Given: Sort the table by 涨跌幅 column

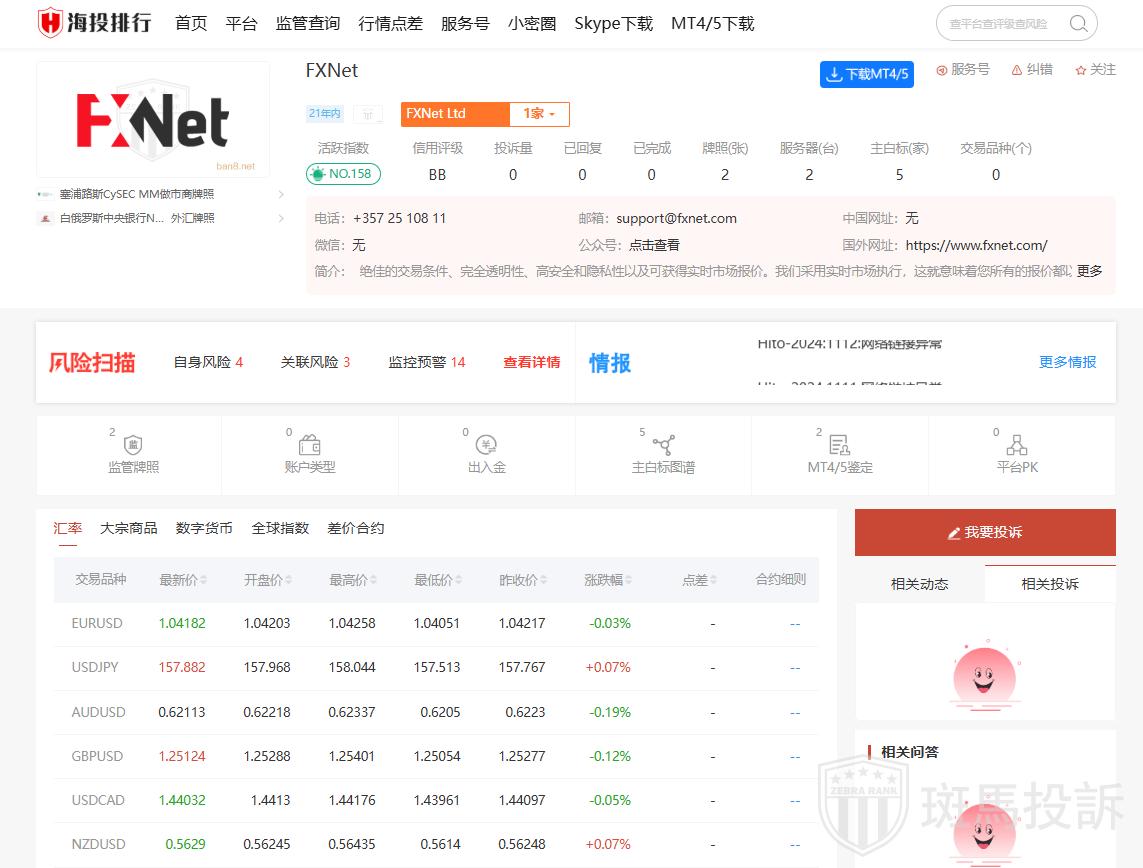Looking at the screenshot, I should (x=608, y=580).
